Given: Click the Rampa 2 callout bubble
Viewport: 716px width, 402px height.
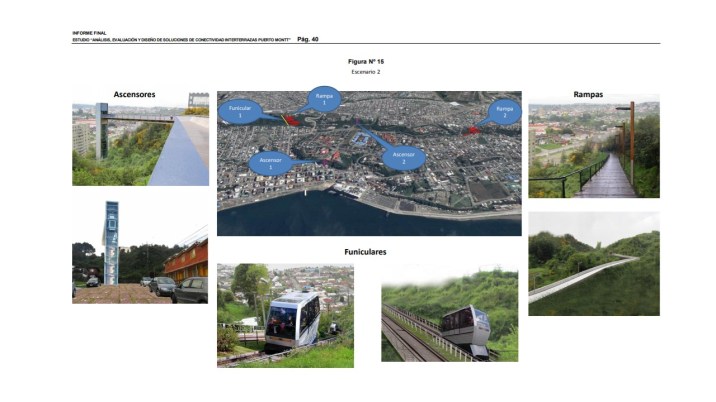Looking at the screenshot, I should [x=505, y=111].
